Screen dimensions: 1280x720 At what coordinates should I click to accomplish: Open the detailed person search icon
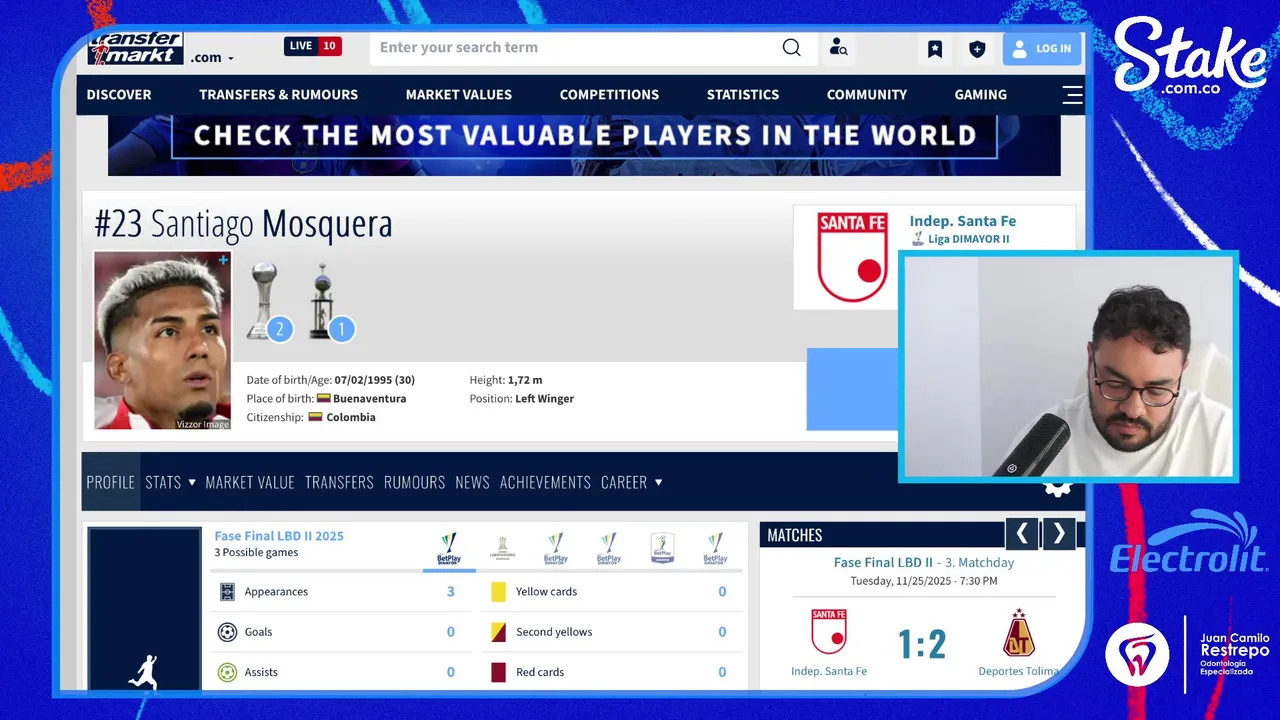pyautogui.click(x=838, y=48)
